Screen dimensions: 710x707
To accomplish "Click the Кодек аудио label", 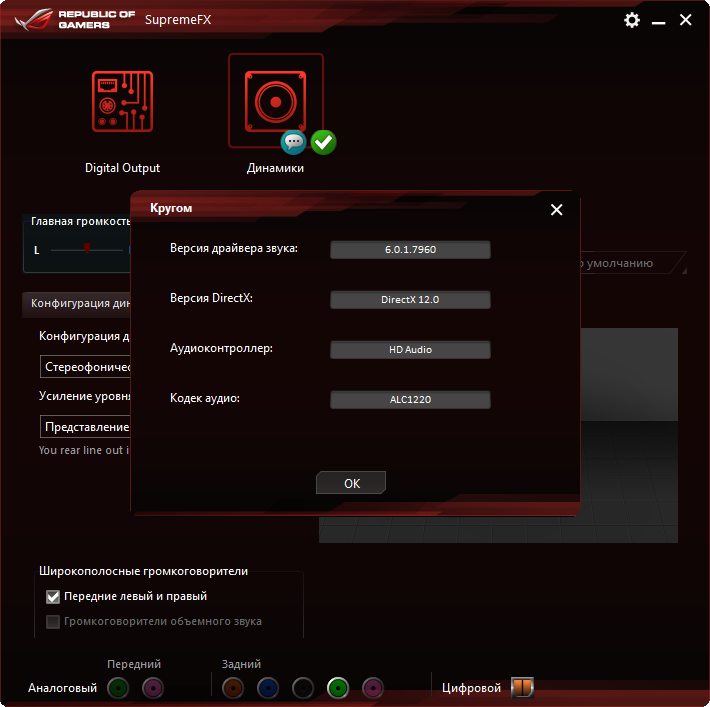I will [205, 398].
